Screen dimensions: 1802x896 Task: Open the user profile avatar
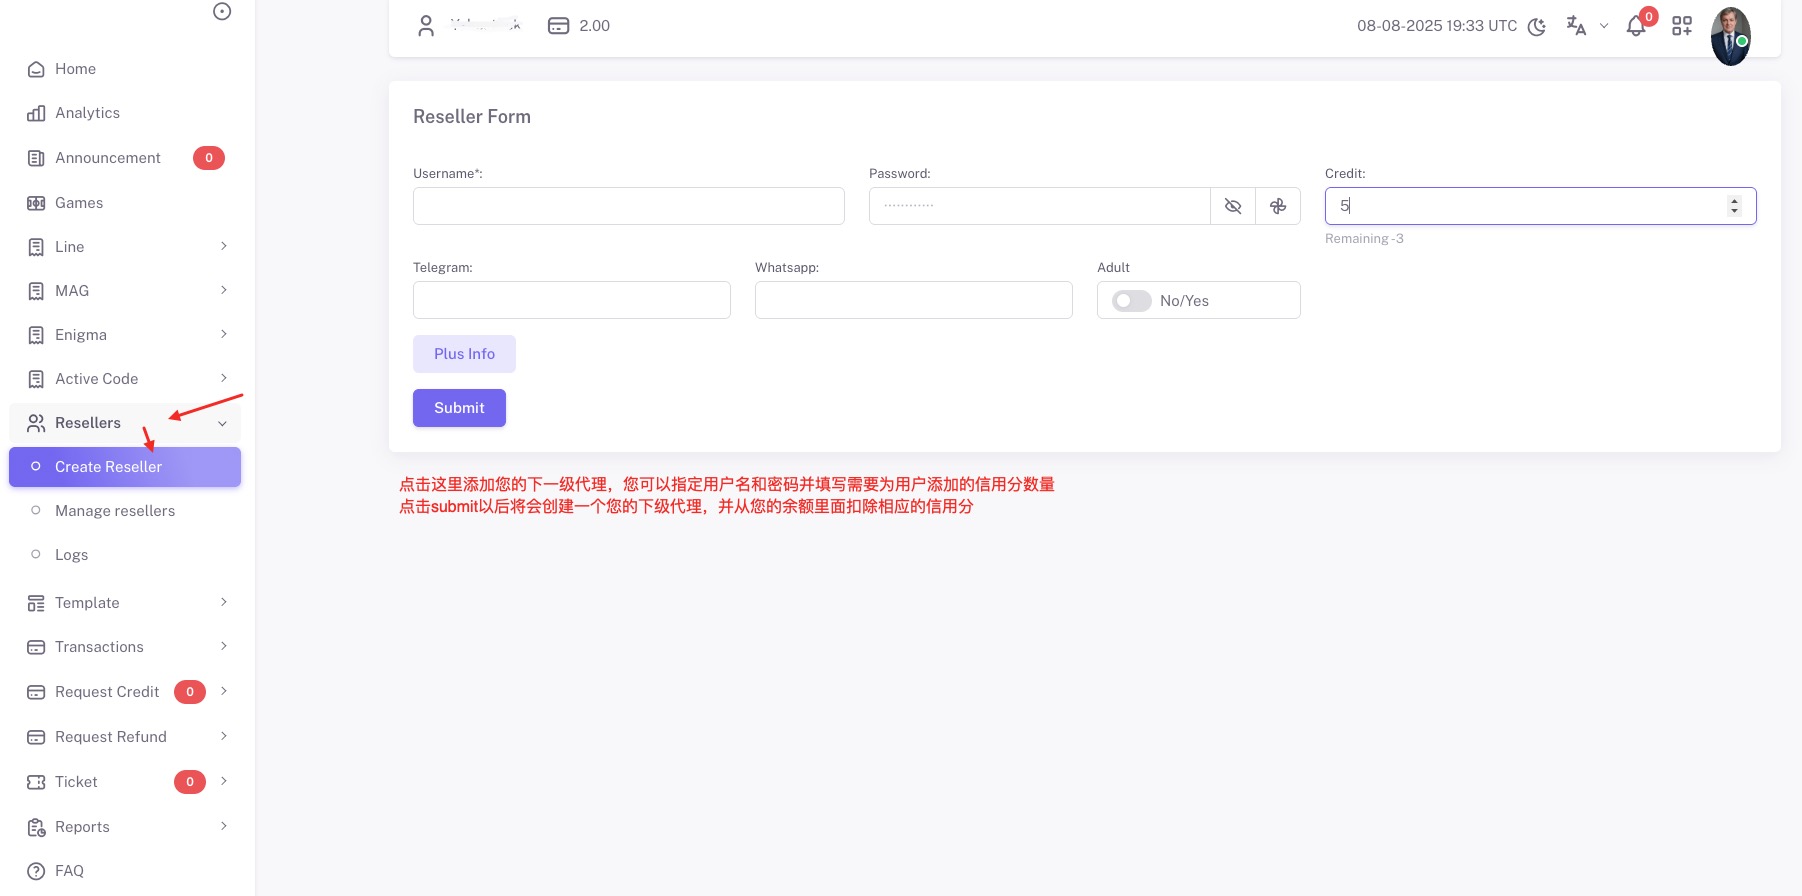[1731, 36]
